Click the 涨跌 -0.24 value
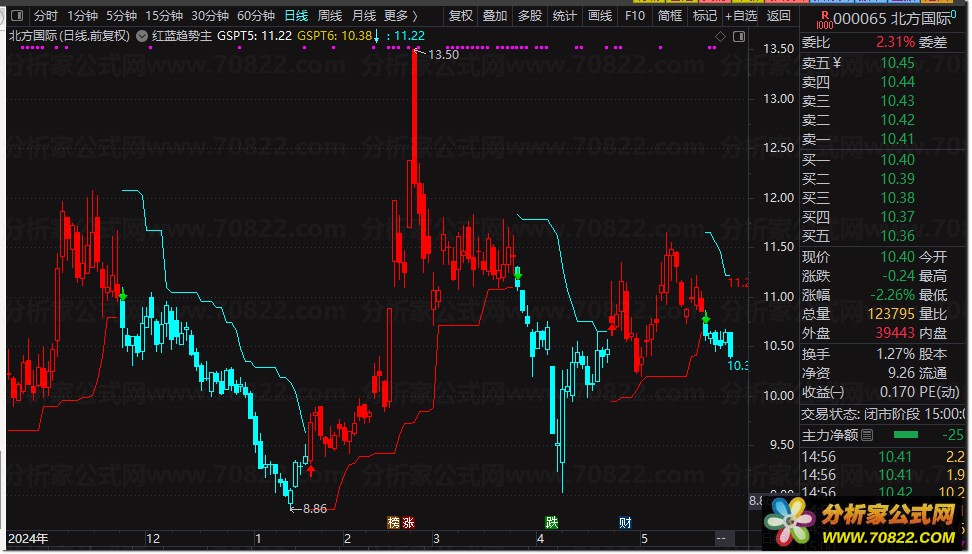Image resolution: width=972 pixels, height=554 pixels. pos(898,276)
